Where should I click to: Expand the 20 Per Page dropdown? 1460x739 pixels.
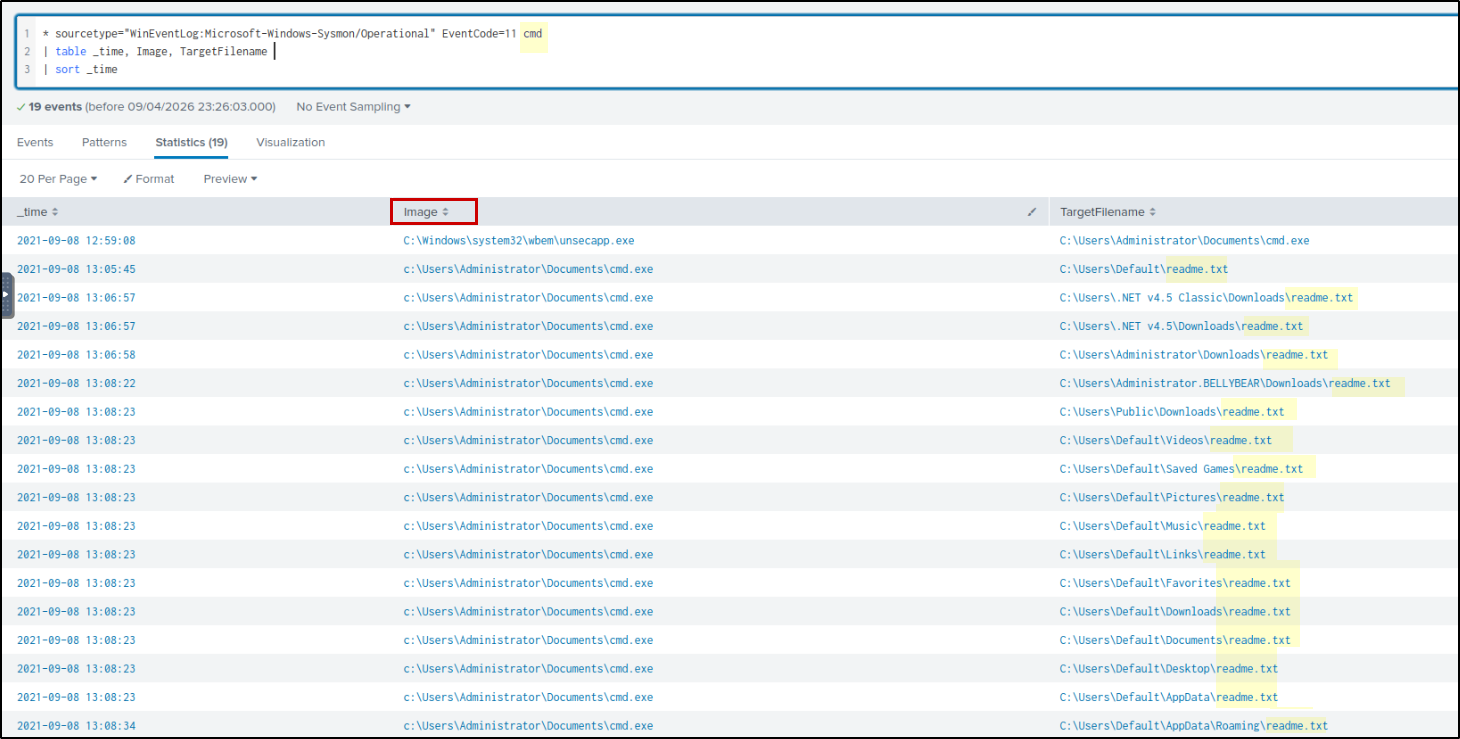coord(58,179)
